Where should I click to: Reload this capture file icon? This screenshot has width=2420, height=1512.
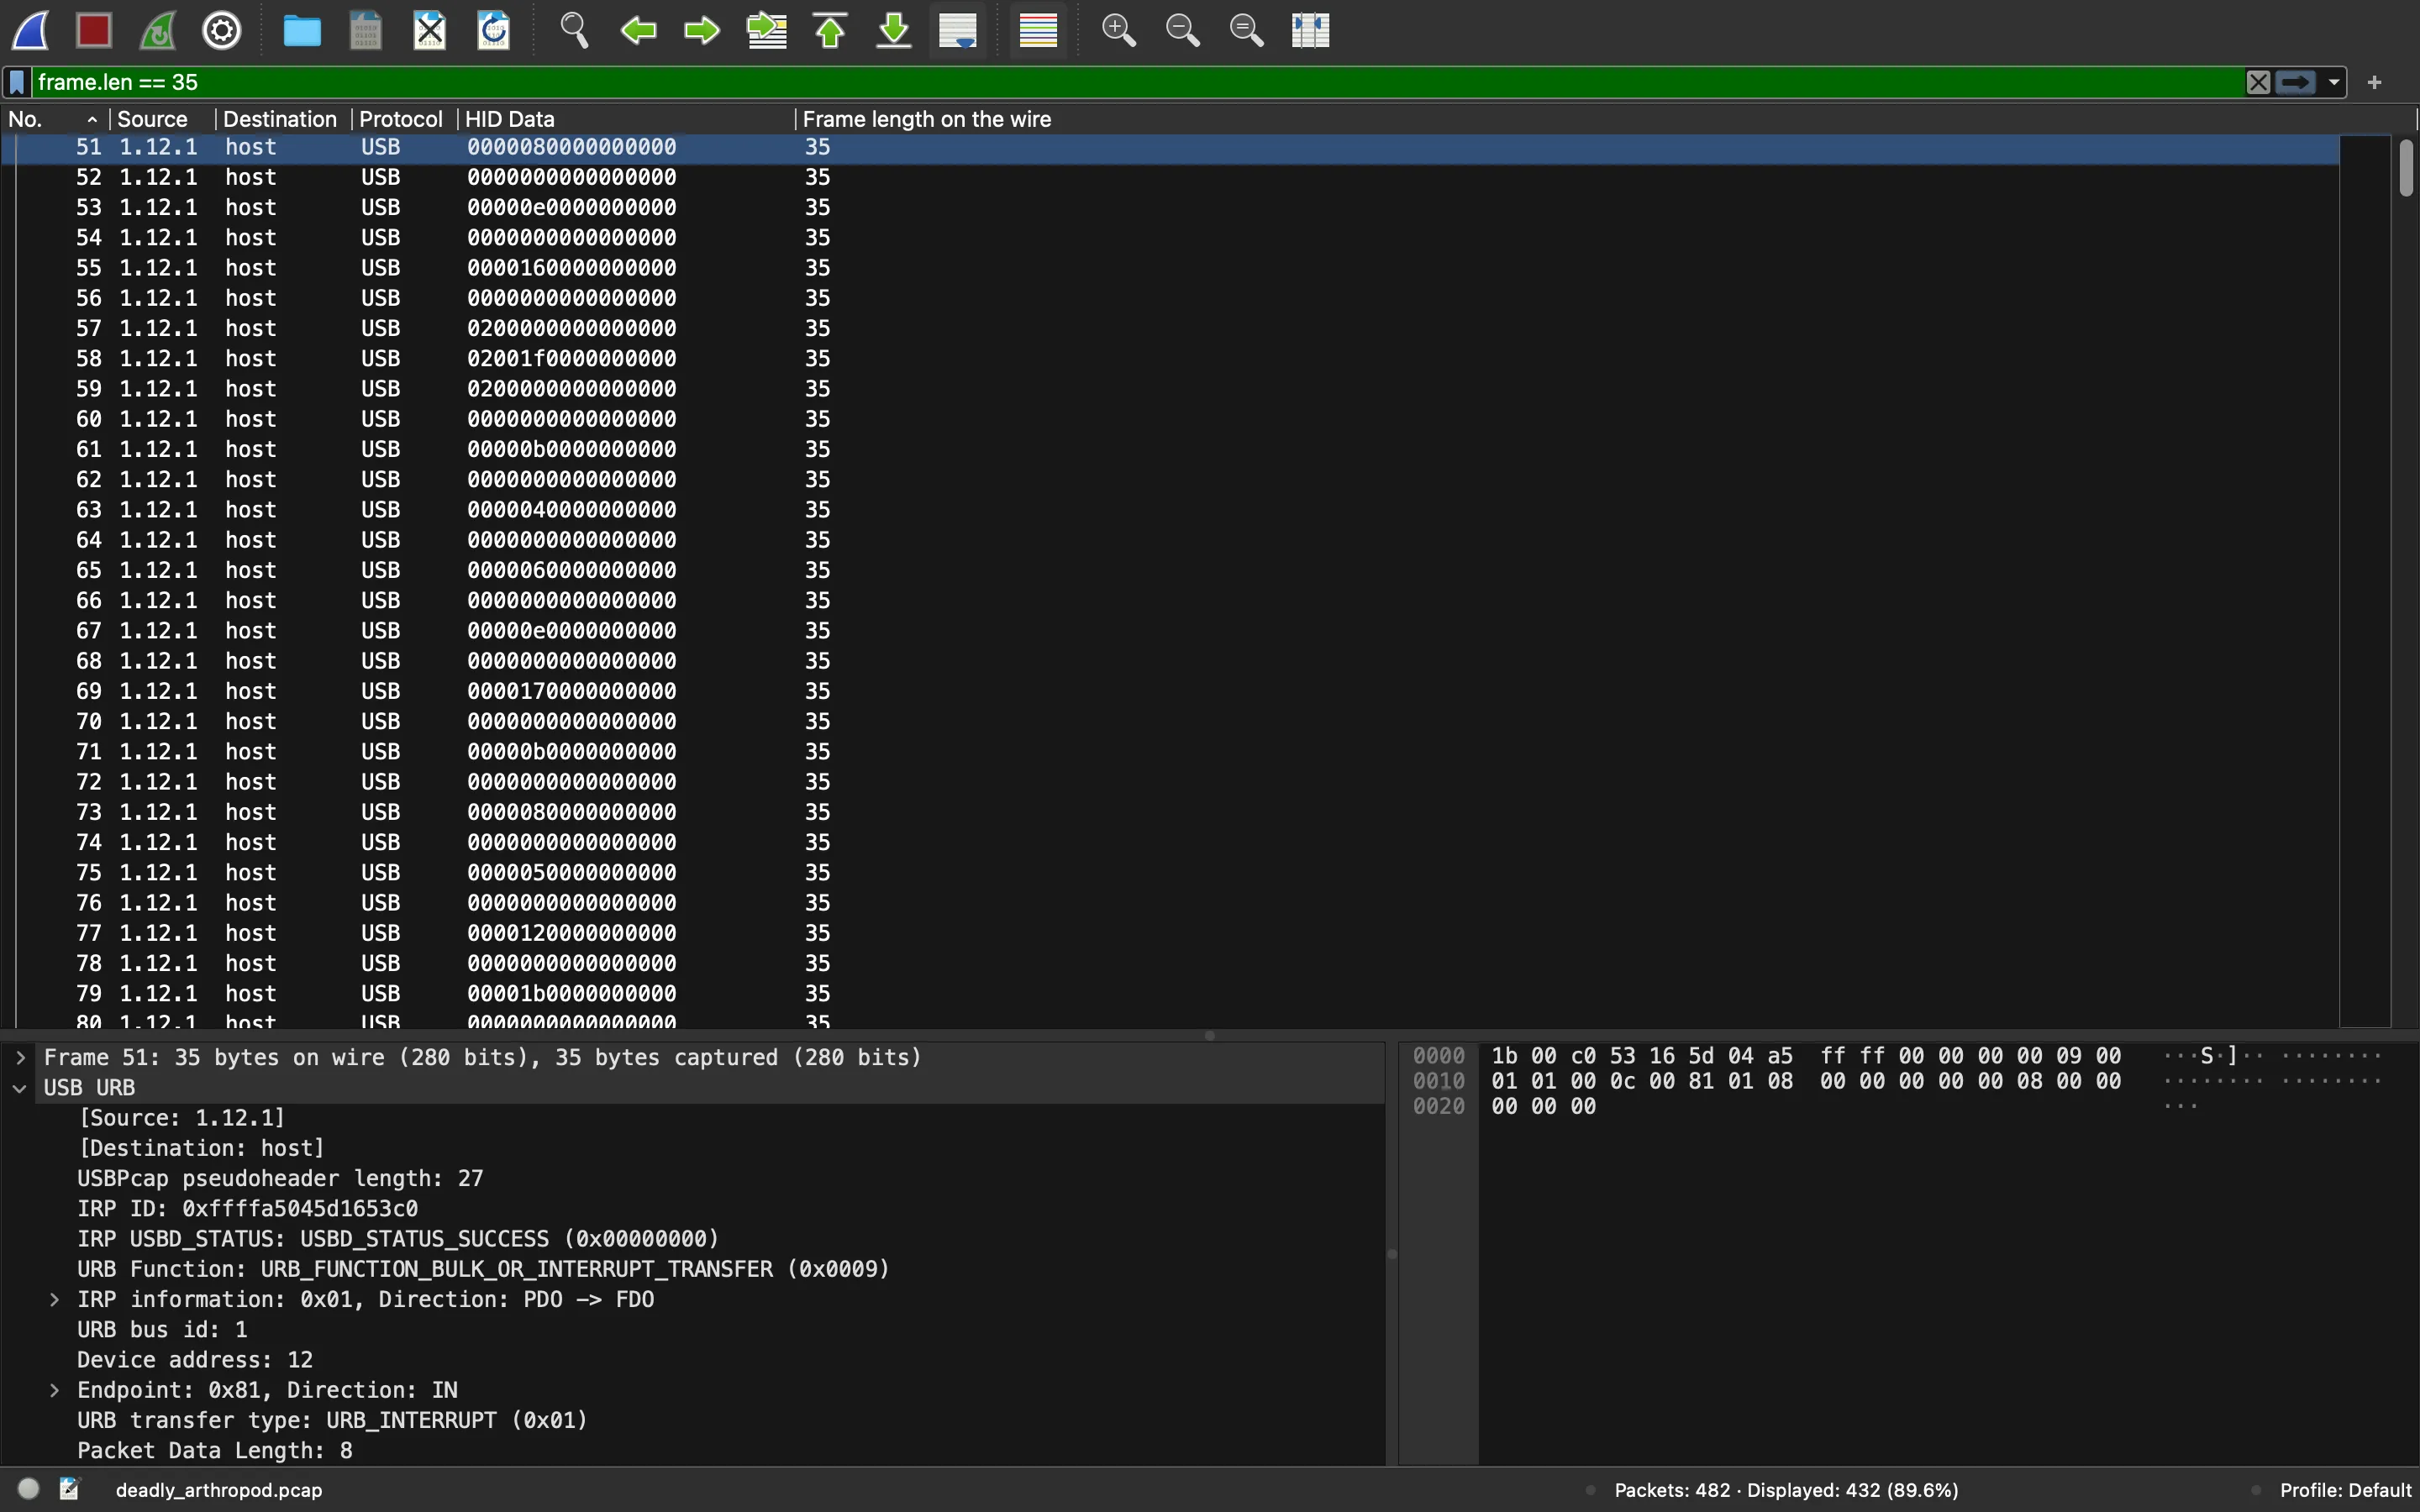(494, 30)
